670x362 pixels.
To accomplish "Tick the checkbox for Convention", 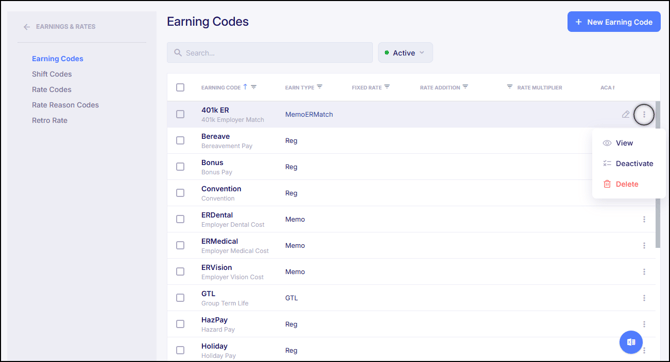I will point(180,193).
